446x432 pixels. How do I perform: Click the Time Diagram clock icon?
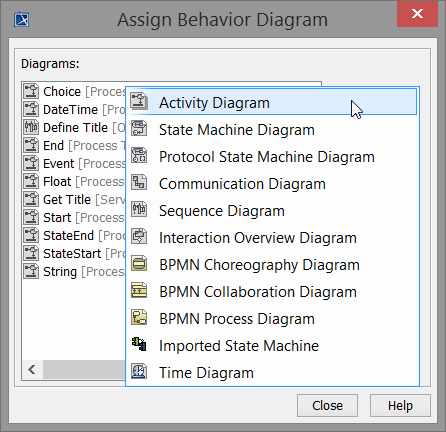click(139, 371)
